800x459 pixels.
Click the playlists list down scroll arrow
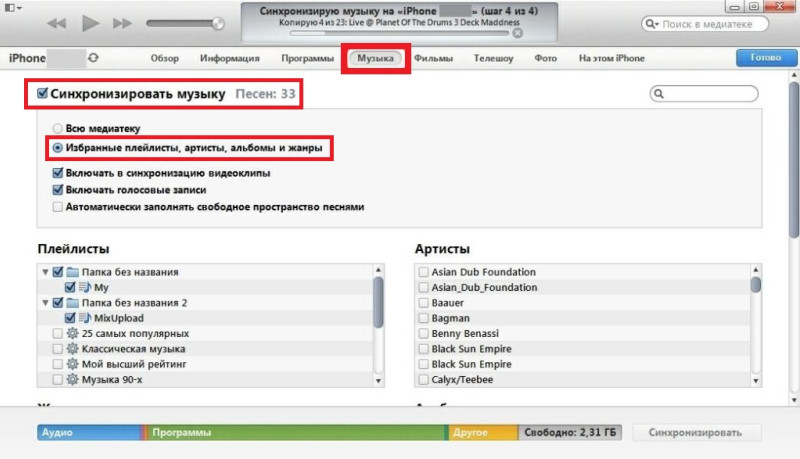(378, 380)
